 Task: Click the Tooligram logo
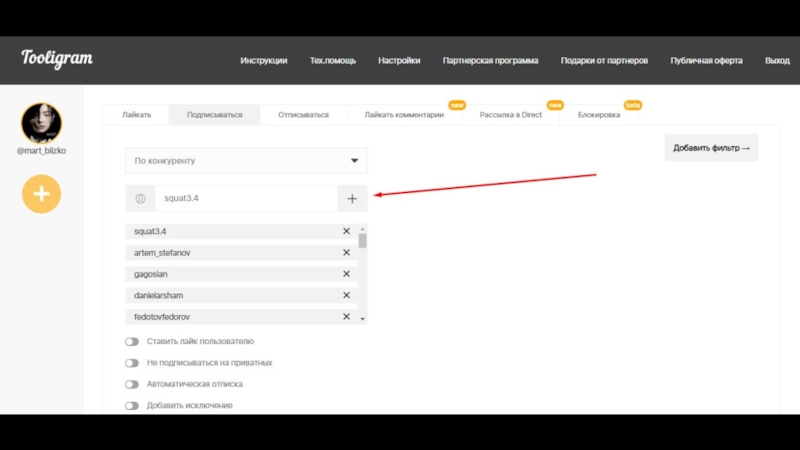tap(57, 59)
